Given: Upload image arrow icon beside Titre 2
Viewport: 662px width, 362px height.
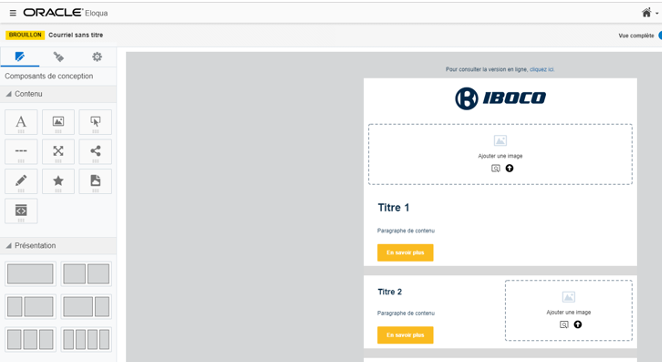Looking at the screenshot, I should [578, 324].
